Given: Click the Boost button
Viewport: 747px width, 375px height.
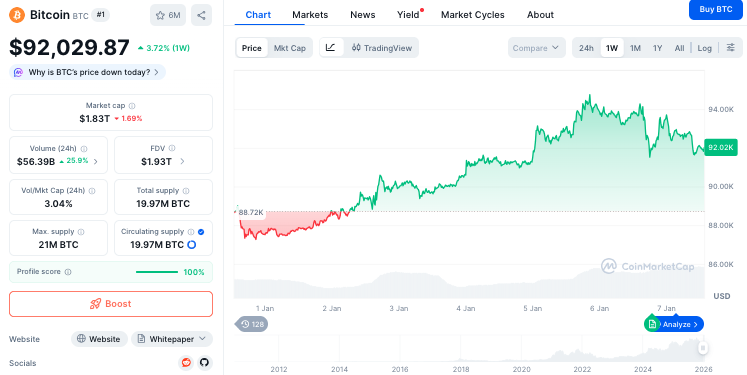Looking at the screenshot, I should (x=111, y=304).
